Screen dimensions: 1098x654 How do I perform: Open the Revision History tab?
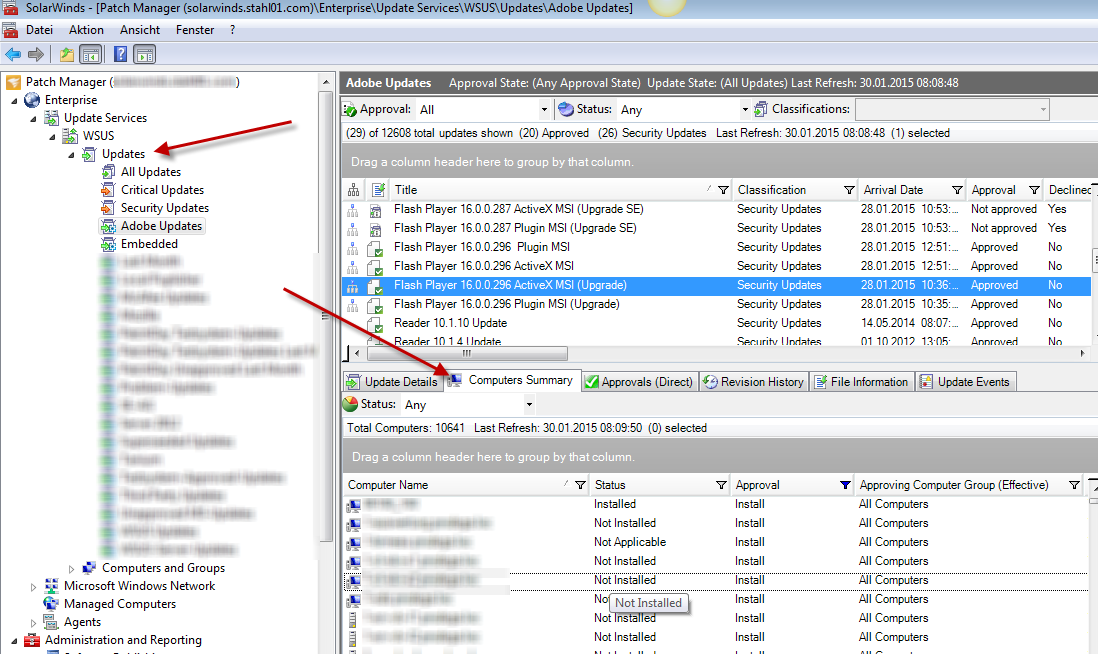click(x=753, y=382)
